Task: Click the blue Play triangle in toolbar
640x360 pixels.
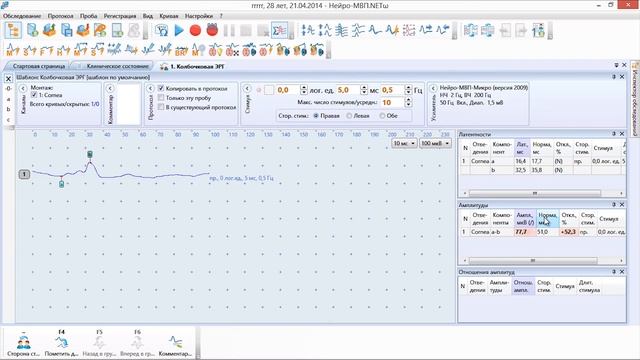Action: pyautogui.click(x=179, y=31)
